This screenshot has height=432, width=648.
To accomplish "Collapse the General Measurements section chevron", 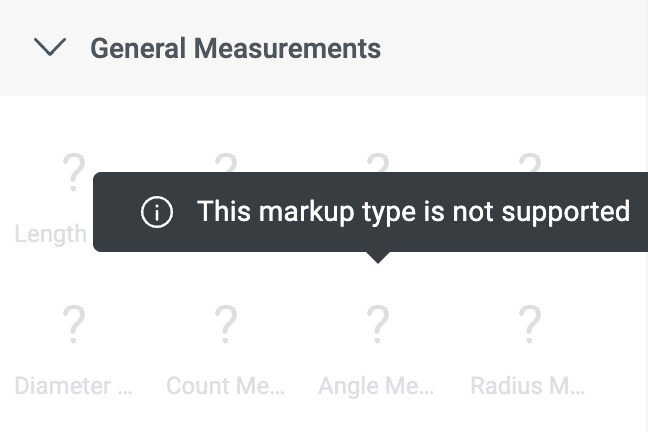I will [49, 47].
